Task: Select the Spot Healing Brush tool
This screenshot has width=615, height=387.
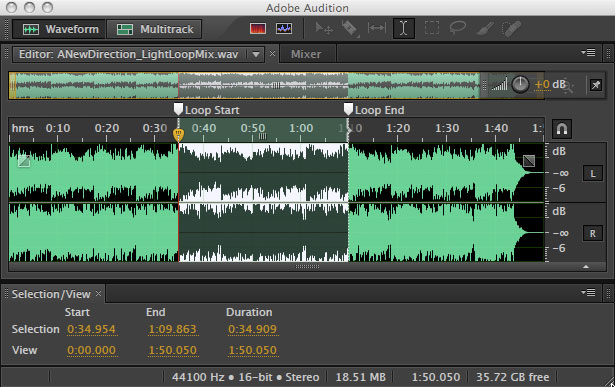Action: pos(511,29)
